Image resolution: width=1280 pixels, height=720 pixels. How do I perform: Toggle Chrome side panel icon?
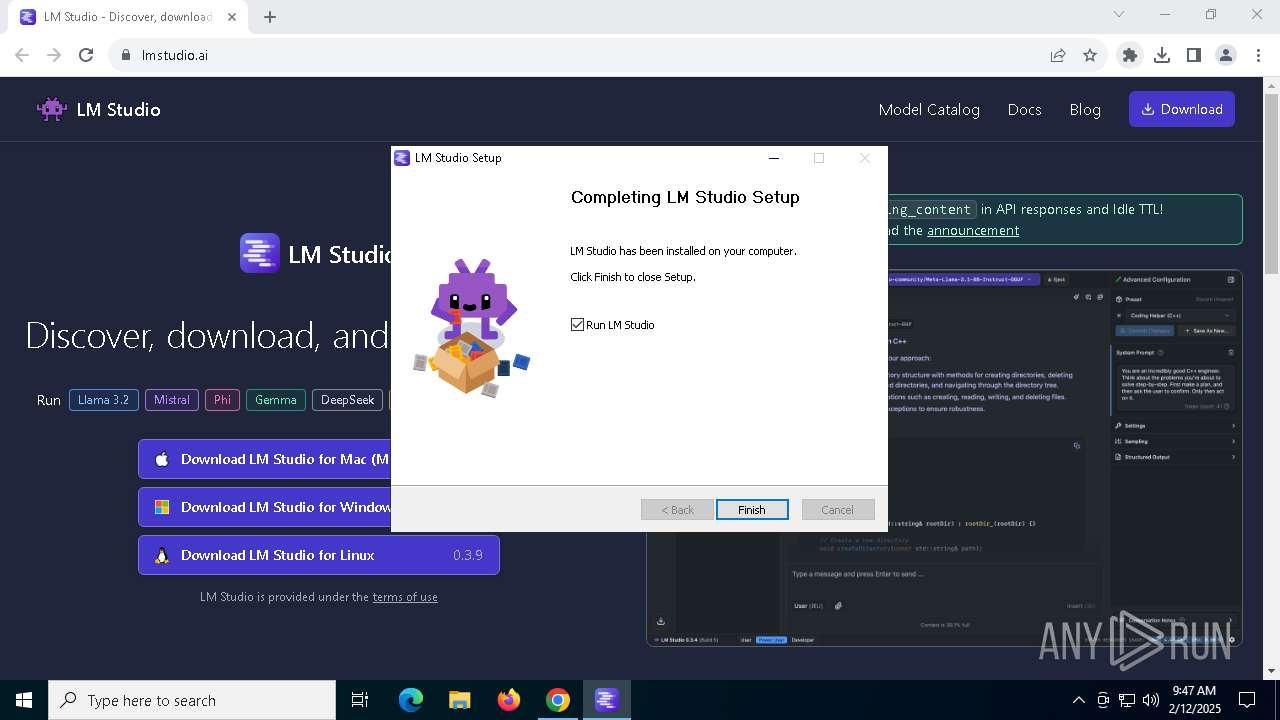coord(1194,55)
